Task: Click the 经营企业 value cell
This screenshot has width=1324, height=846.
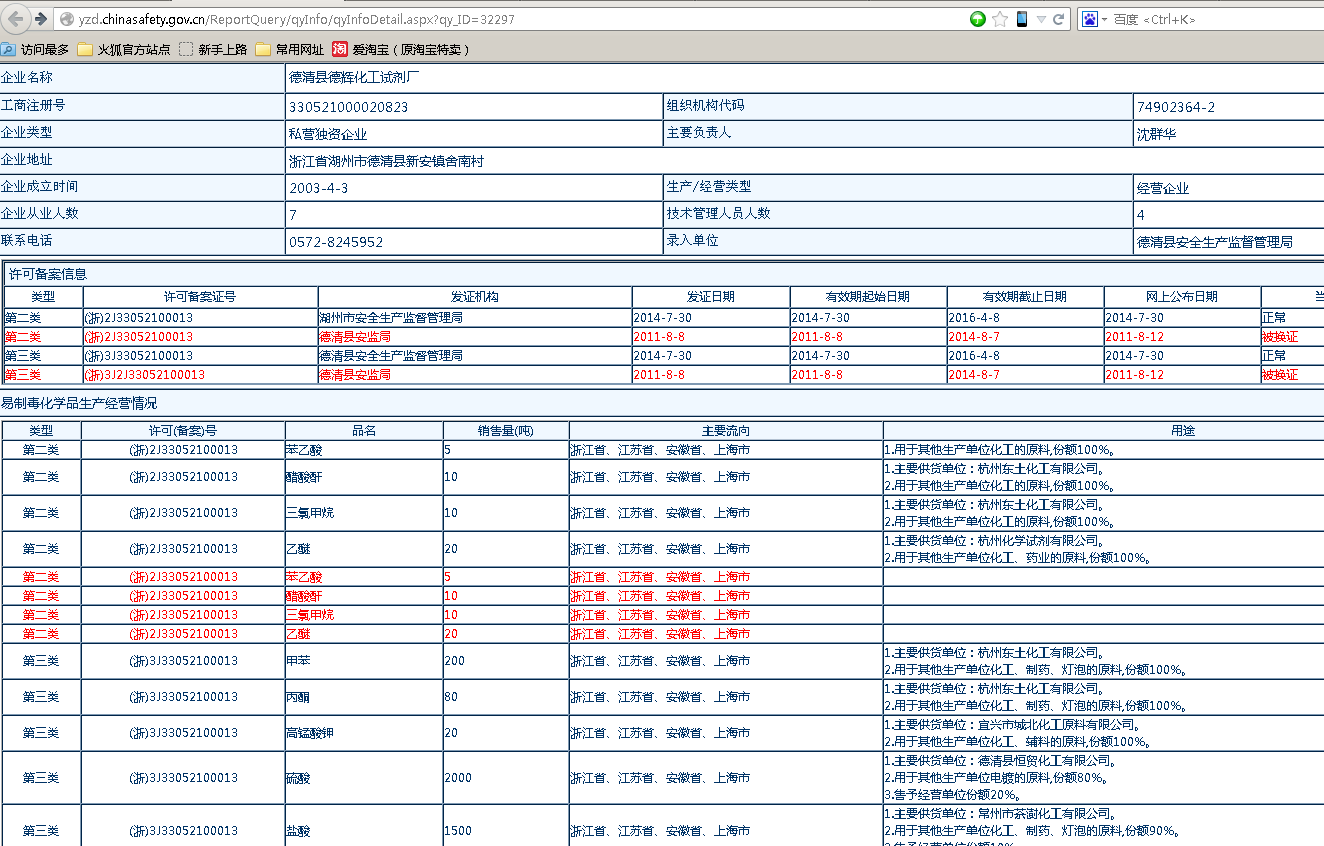Action: pos(1229,188)
